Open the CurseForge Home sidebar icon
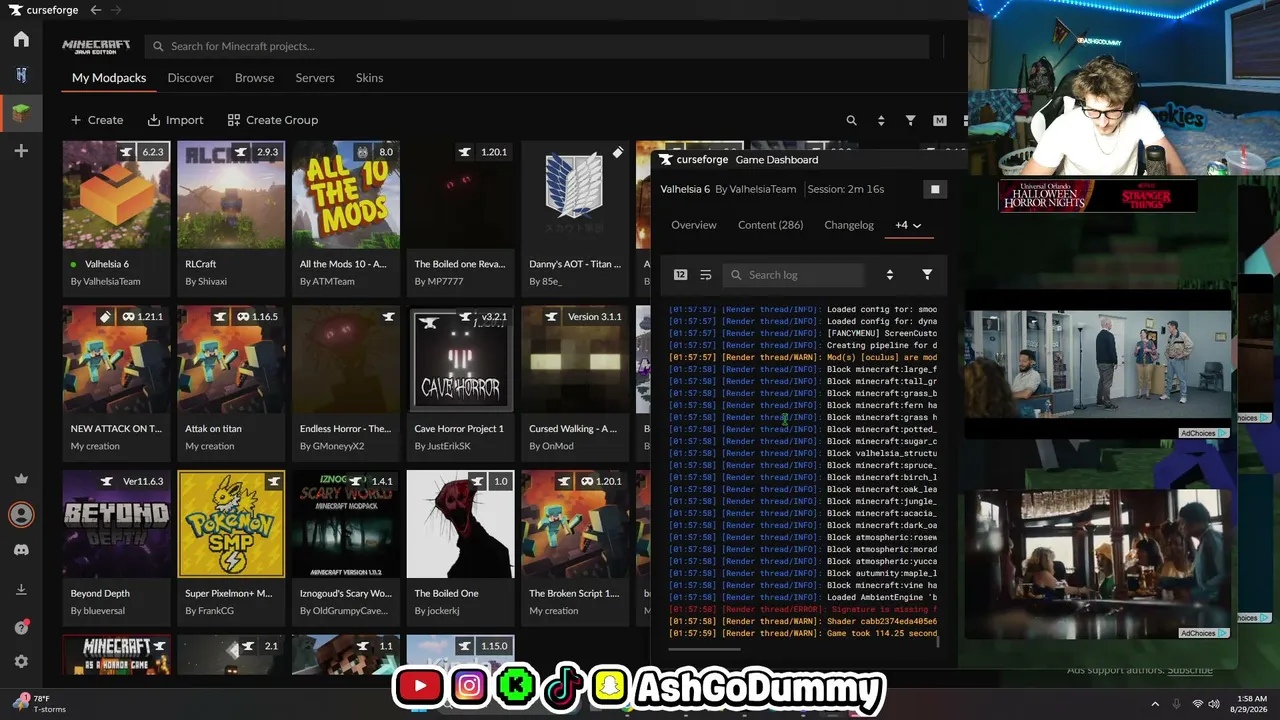Screen dimensions: 1280x720 point(21,39)
